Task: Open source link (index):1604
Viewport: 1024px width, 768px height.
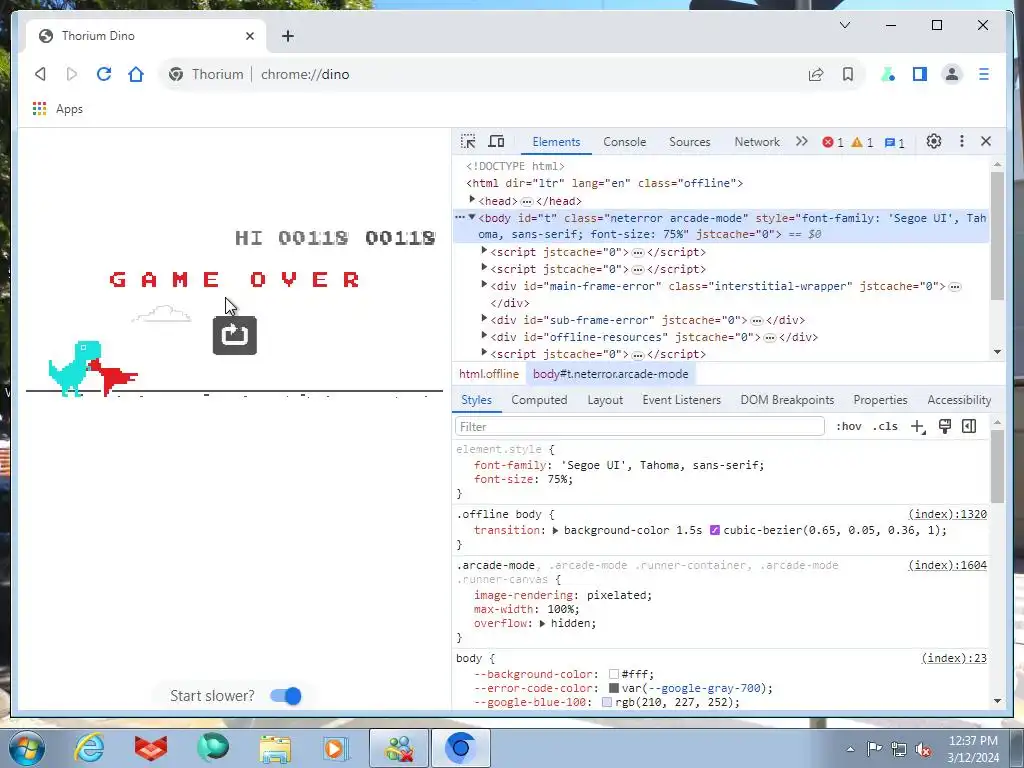Action: tap(947, 565)
